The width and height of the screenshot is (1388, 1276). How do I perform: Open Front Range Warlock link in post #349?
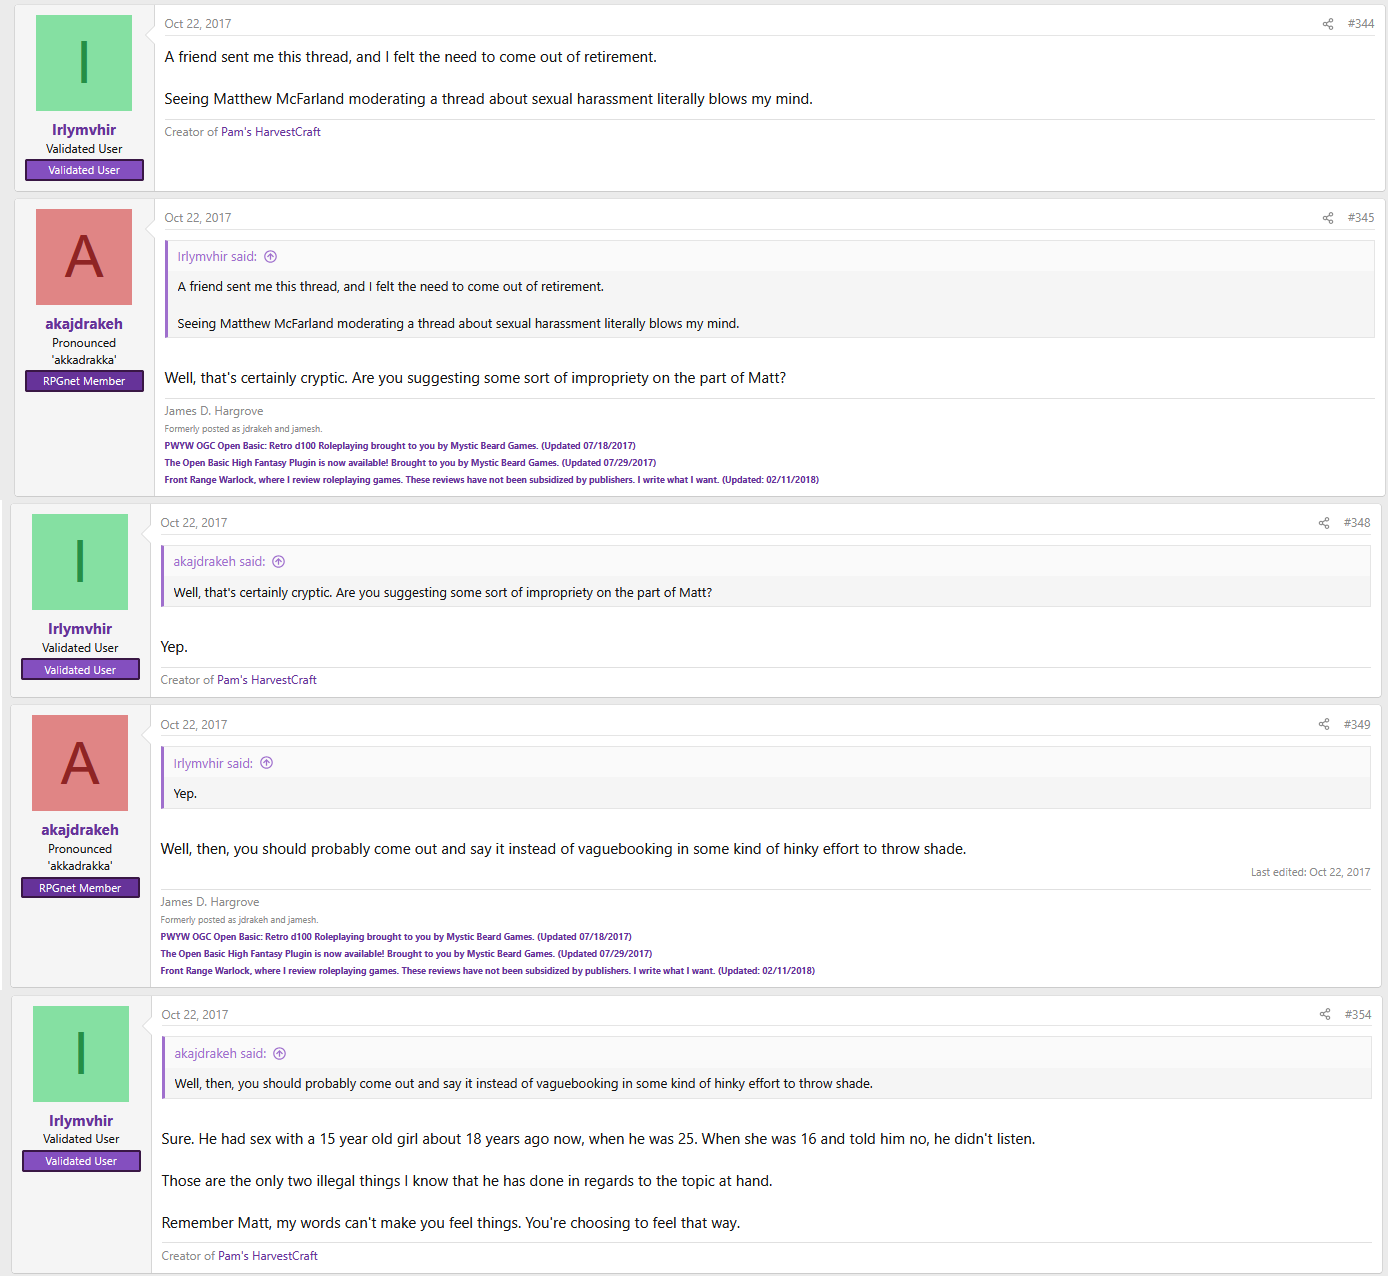pyautogui.click(x=488, y=971)
